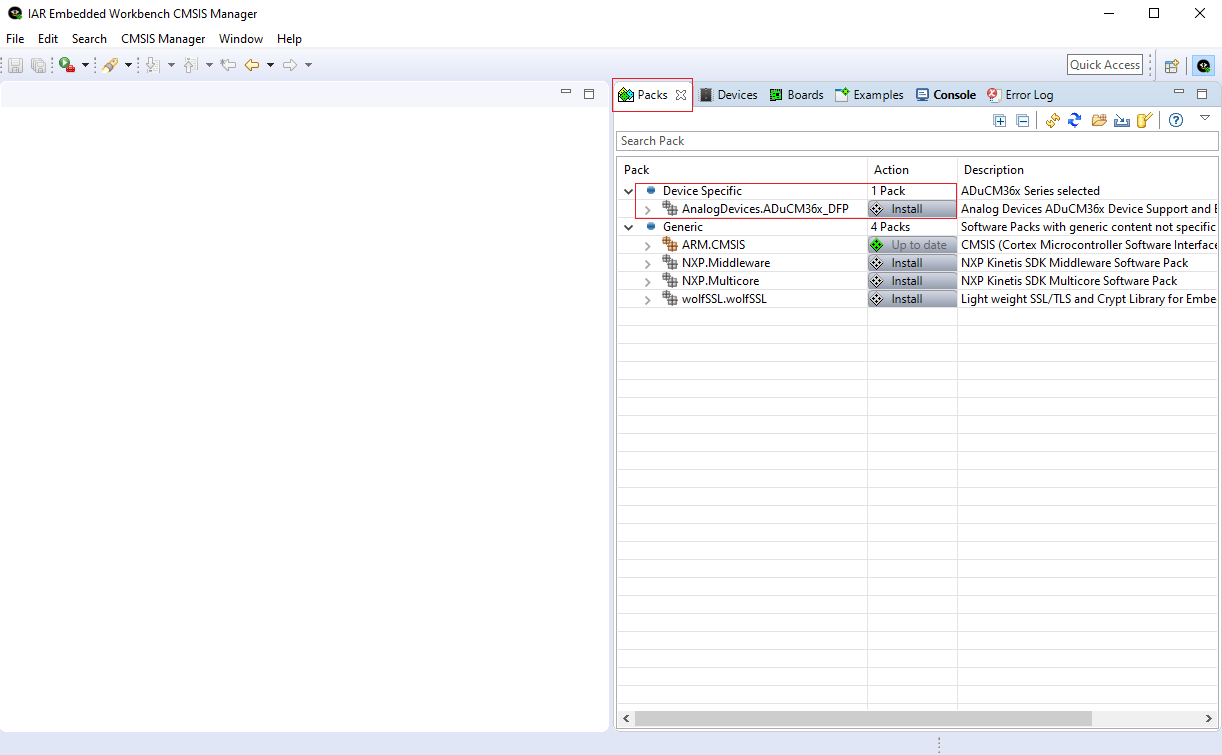The image size is (1222, 755).
Task: Open the Search menu
Action: 89,39
